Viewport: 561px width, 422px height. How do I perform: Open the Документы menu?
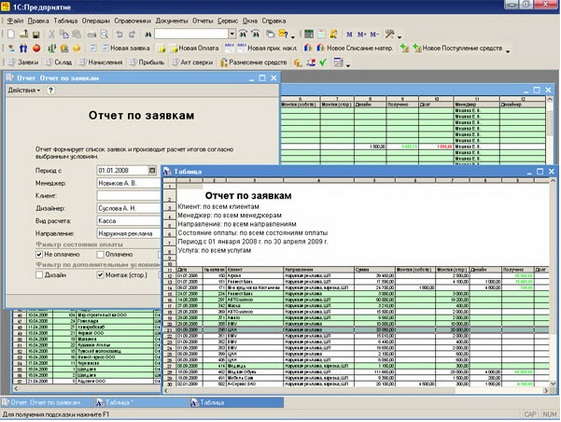point(172,21)
